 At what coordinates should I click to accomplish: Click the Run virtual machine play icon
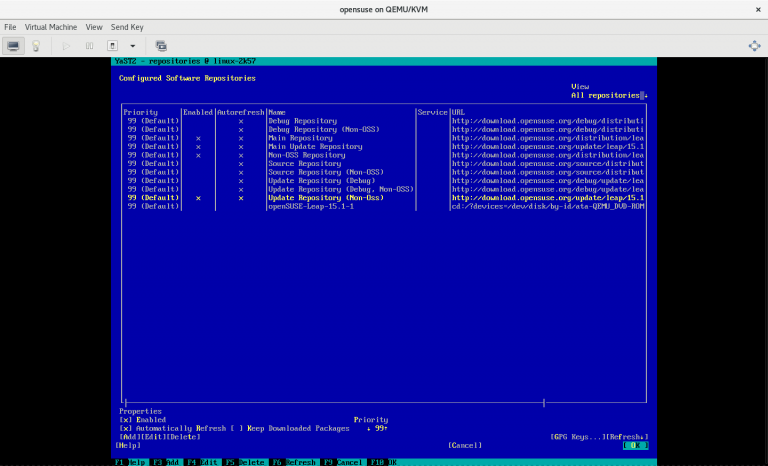pyautogui.click(x=66, y=46)
